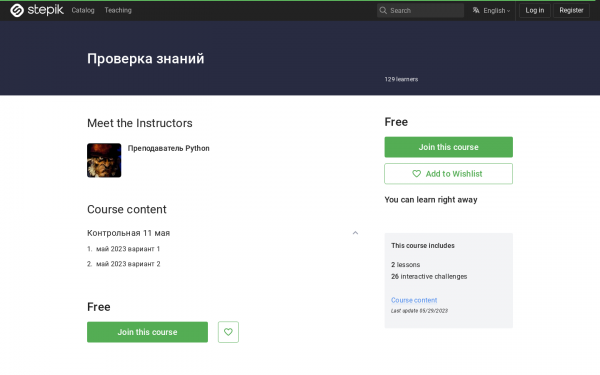Open the Course content link in sidebar
600x375 pixels.
tap(414, 300)
